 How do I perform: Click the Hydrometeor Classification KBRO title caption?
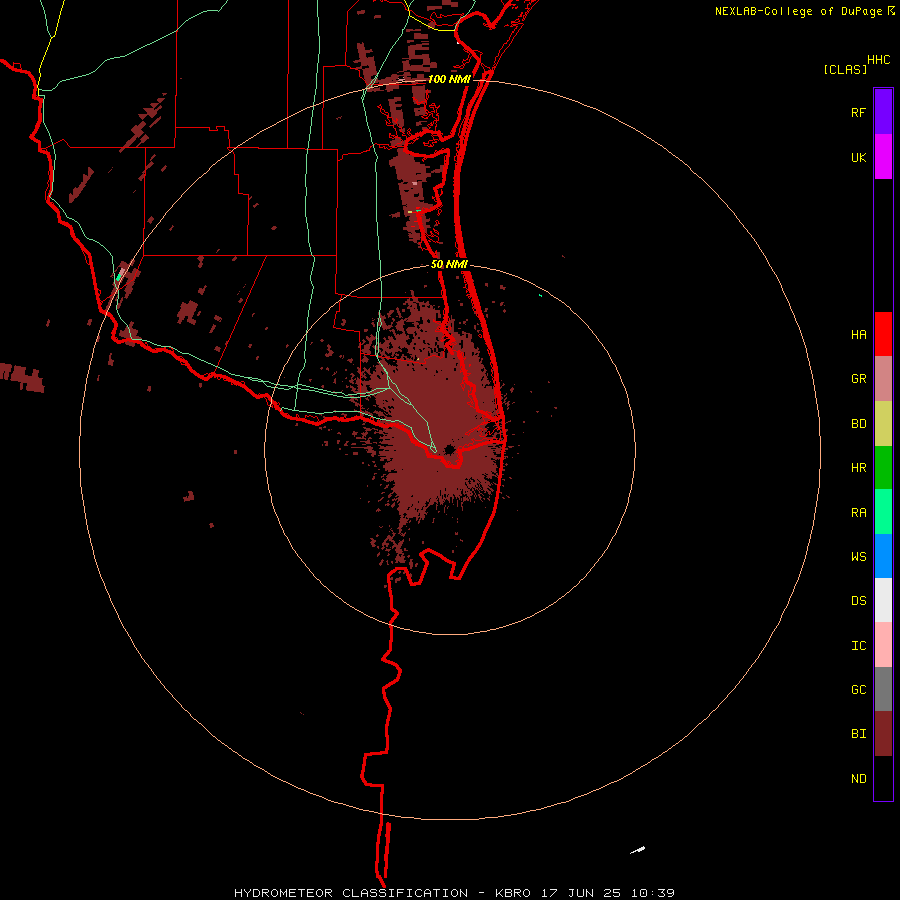[x=454, y=893]
